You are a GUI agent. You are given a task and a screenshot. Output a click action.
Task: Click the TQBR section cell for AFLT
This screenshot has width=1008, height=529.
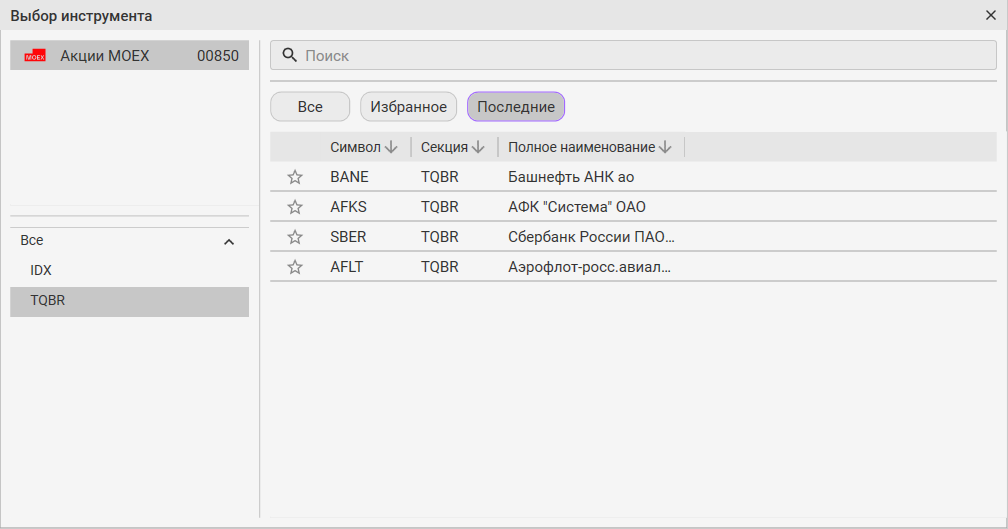pyautogui.click(x=440, y=267)
